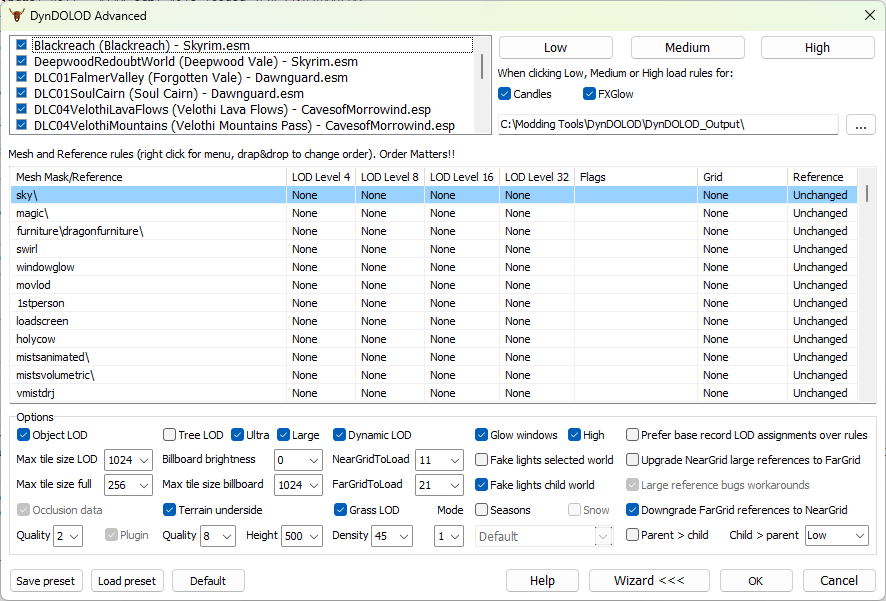The image size is (886, 601).
Task: Click the output path text field
Action: tap(668, 124)
